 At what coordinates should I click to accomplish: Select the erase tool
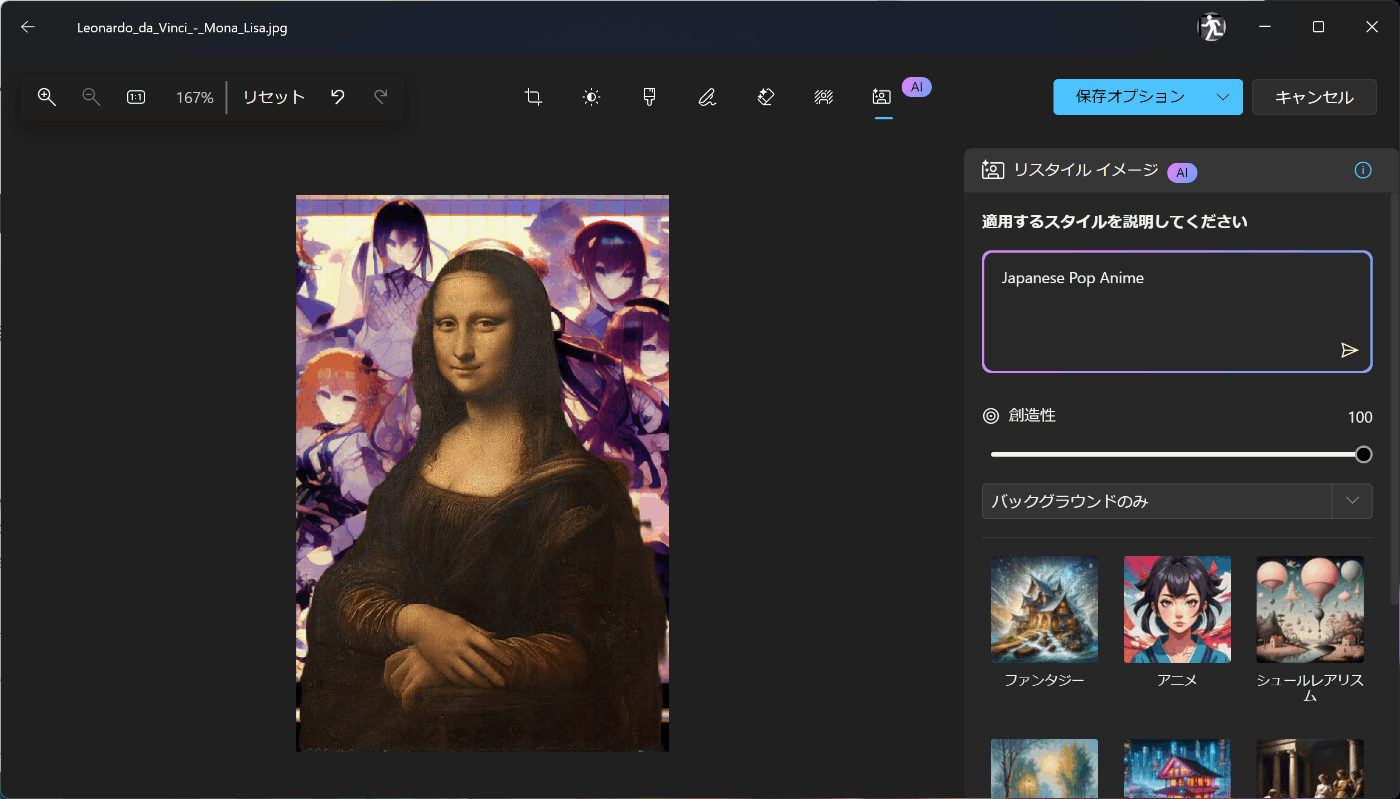coord(766,97)
